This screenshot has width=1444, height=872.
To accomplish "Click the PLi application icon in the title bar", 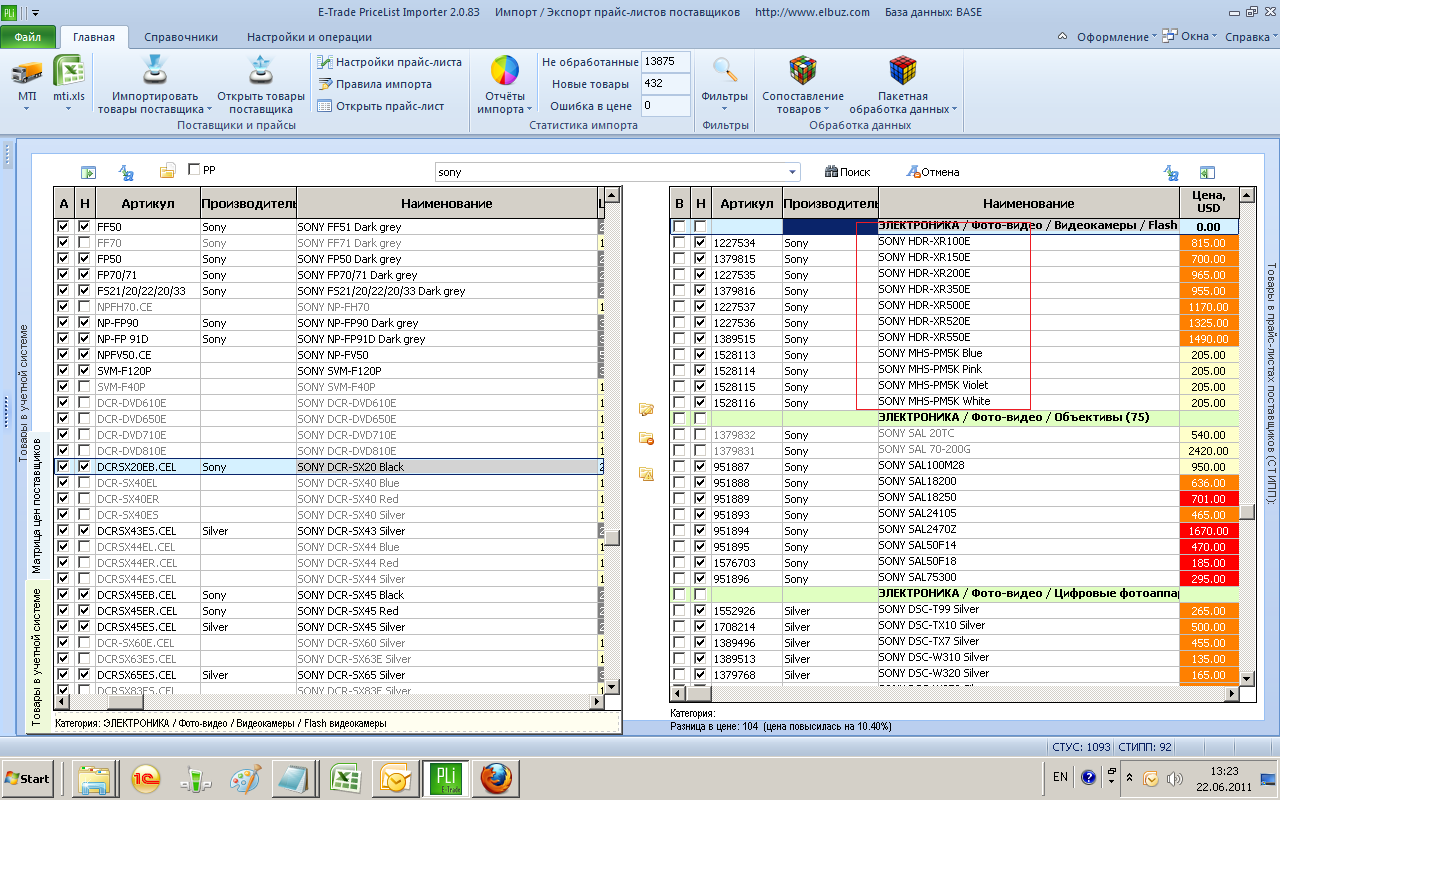I will [x=10, y=12].
